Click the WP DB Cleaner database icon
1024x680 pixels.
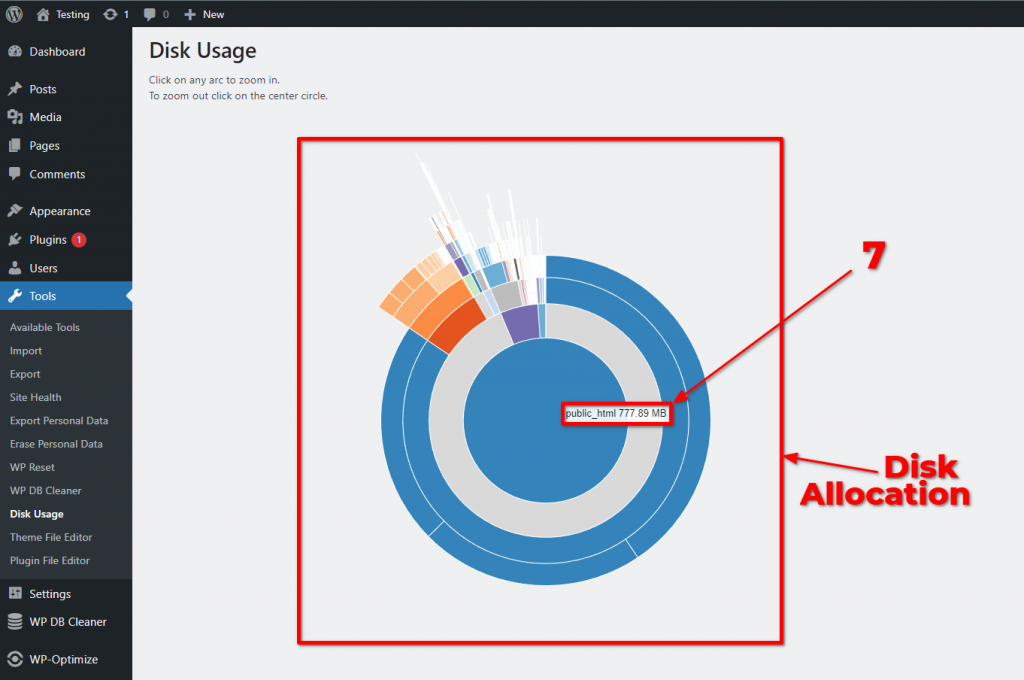(15, 622)
